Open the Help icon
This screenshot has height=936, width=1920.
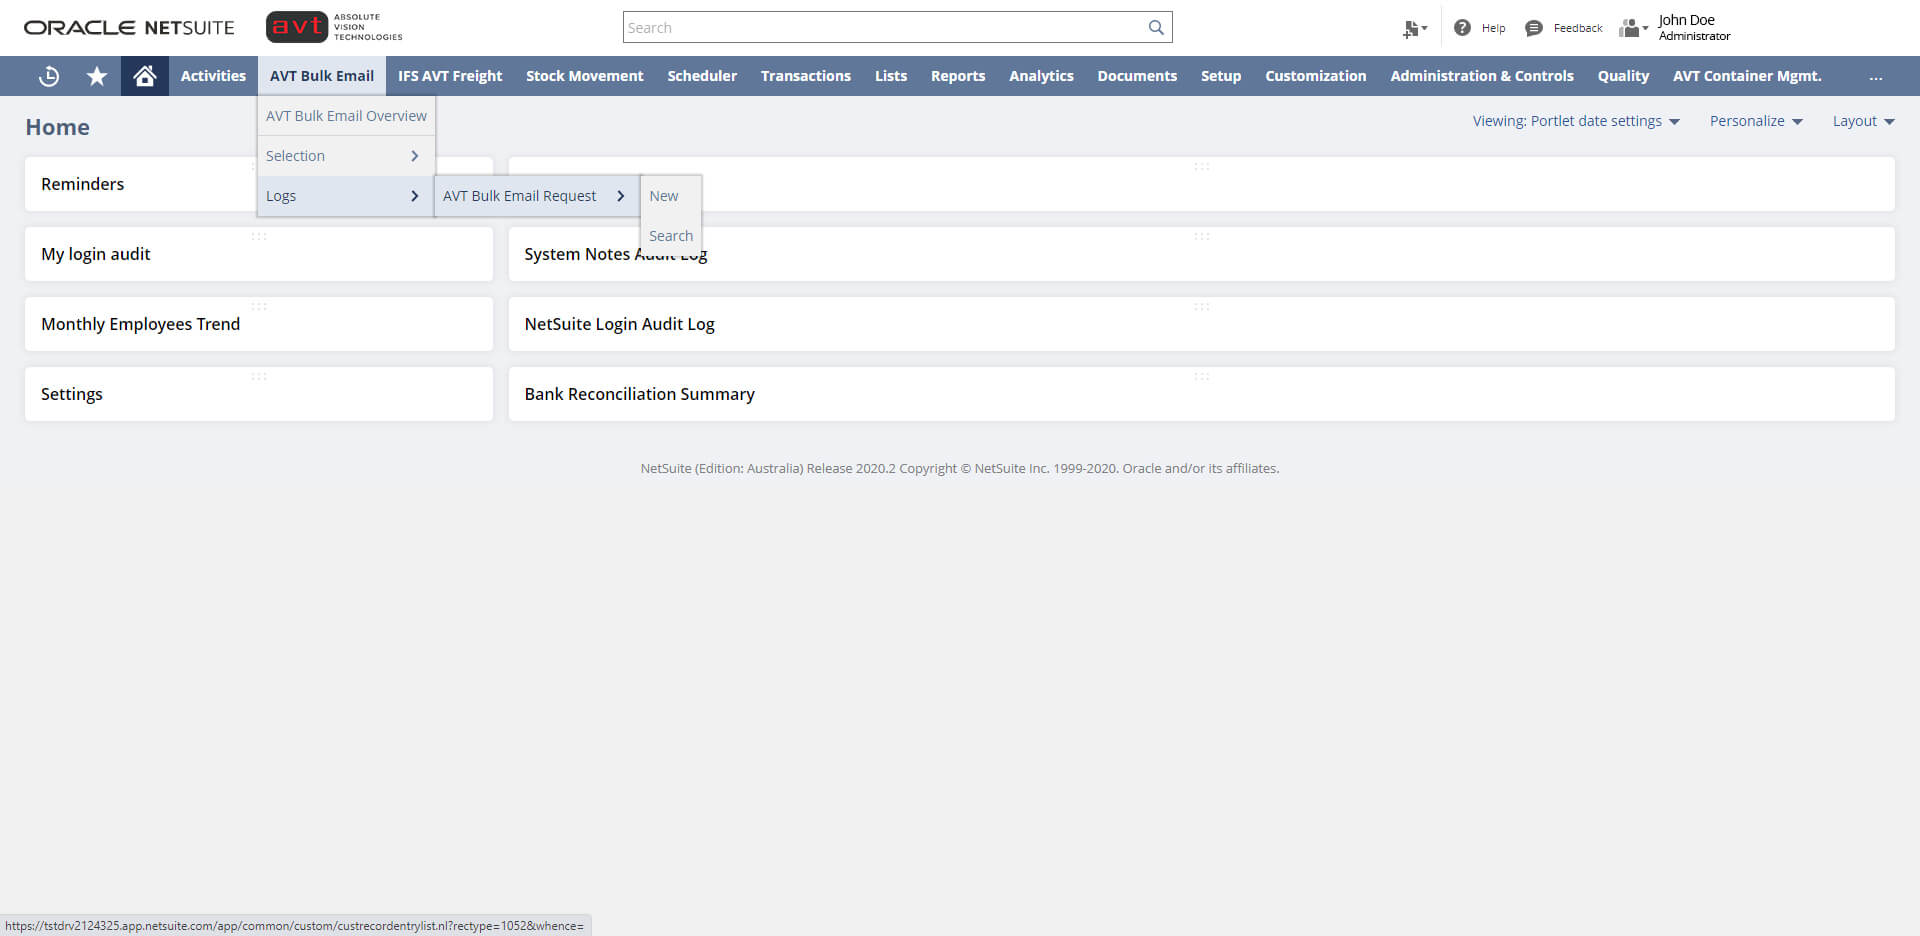coord(1461,27)
